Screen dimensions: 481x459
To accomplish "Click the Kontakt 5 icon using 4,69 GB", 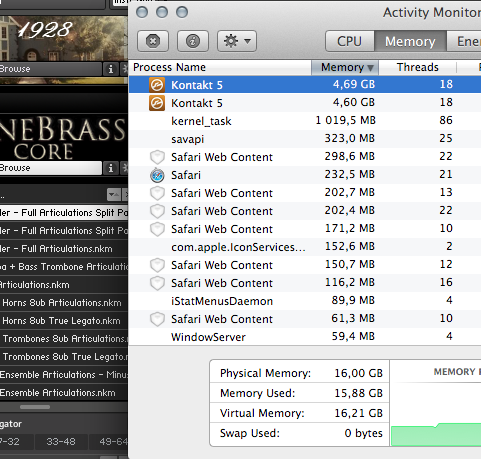I will click(x=157, y=85).
